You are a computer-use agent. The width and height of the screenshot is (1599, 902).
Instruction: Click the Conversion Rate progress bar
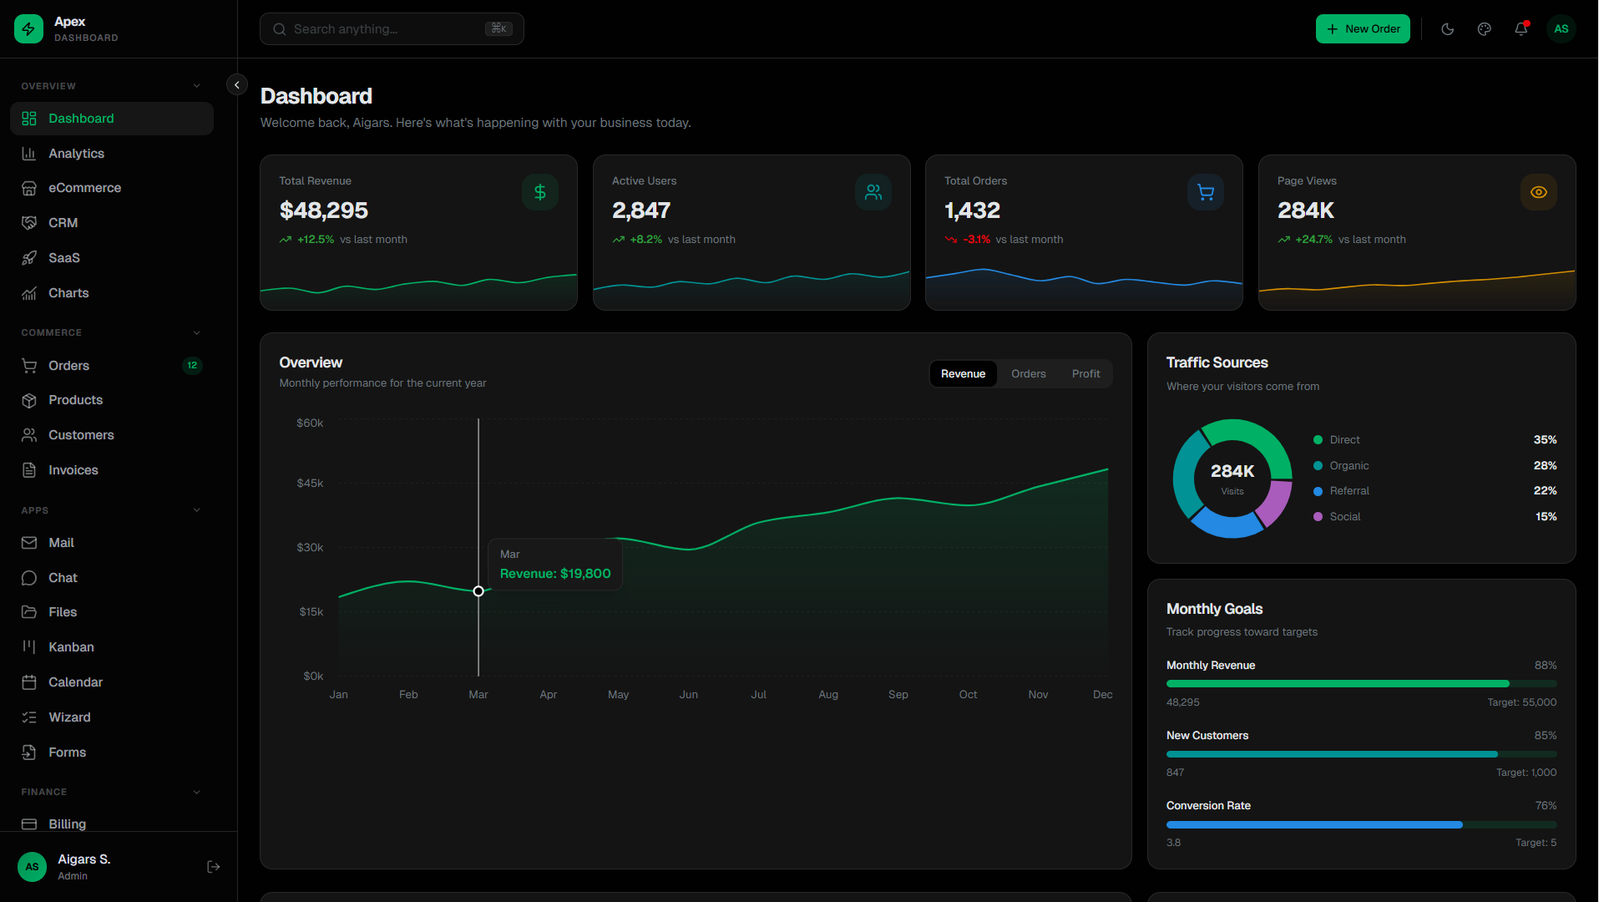tap(1361, 825)
